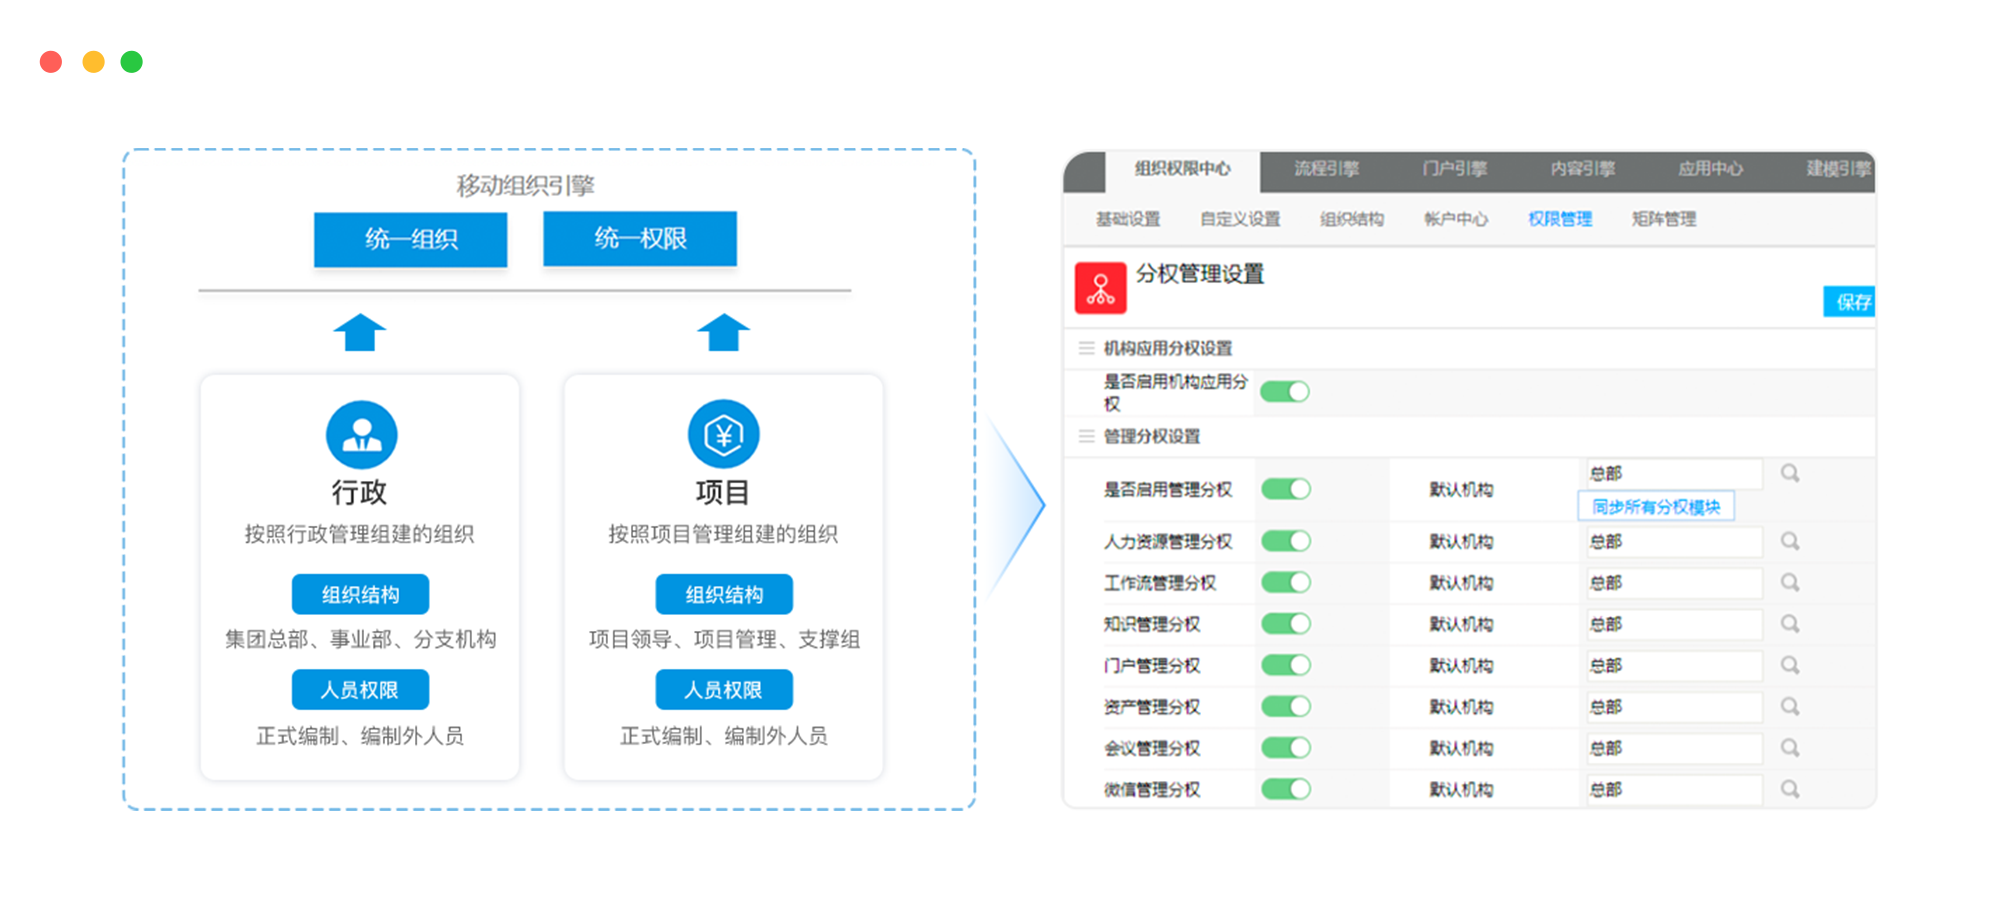Switch to the 流程引擎 tab
Viewport: 2000px width, 904px height.
(x=1326, y=169)
